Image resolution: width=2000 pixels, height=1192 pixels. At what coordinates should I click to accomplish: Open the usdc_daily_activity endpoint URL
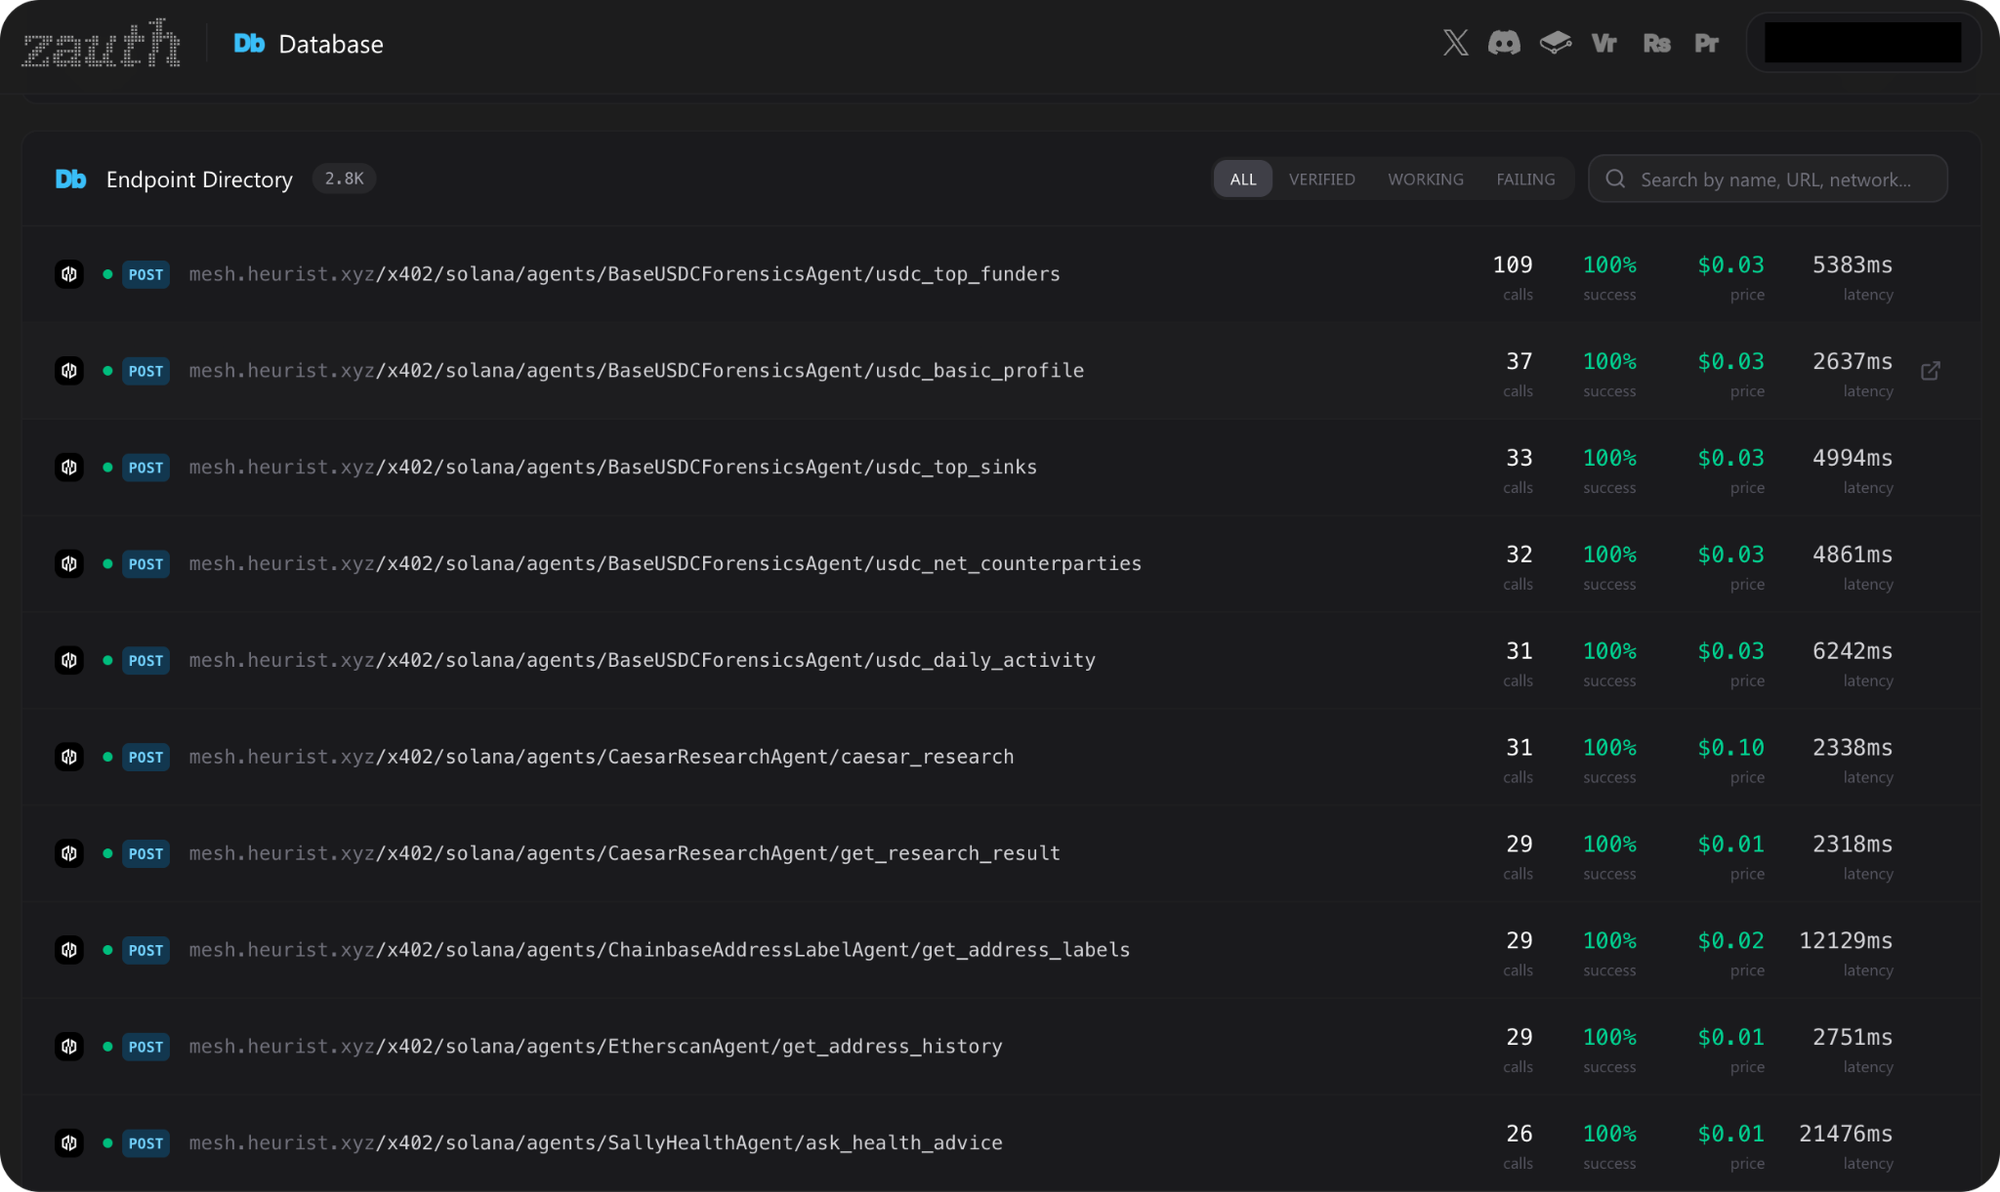click(642, 660)
